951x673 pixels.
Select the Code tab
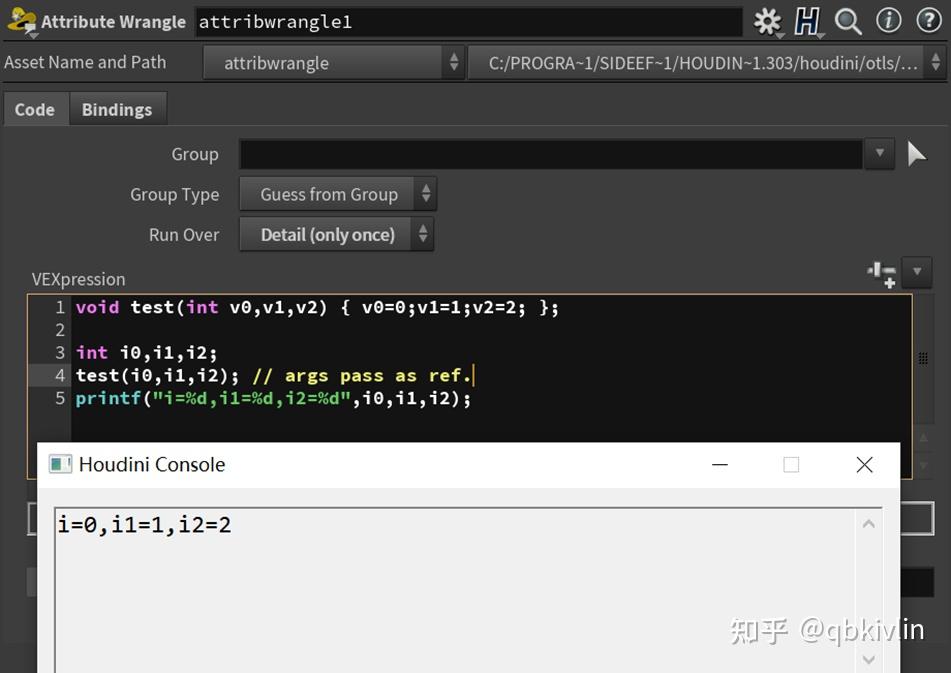[35, 108]
